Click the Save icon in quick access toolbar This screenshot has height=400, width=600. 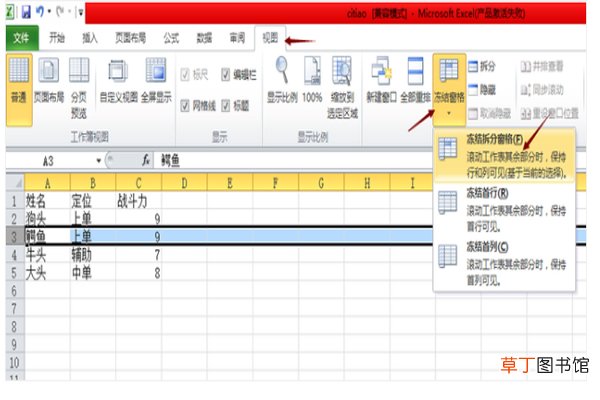coord(26,12)
